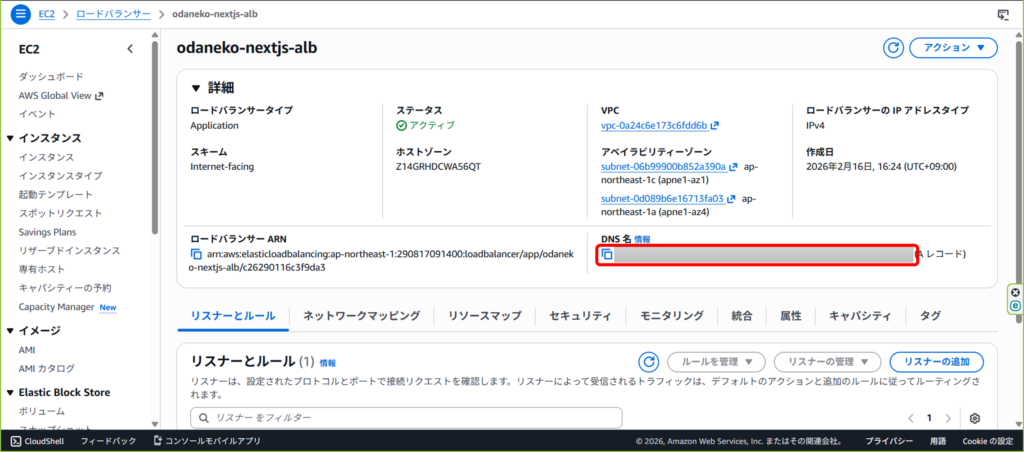The image size is (1024, 452).
Task: Open listener table settings gear icon
Action: click(x=975, y=418)
